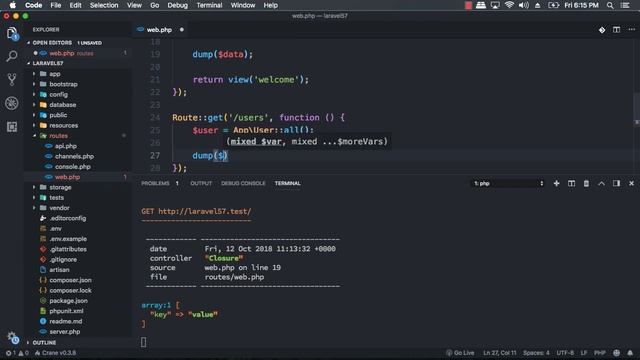
Task: Click the open changes icon in editor toolbar
Action: (x=602, y=30)
